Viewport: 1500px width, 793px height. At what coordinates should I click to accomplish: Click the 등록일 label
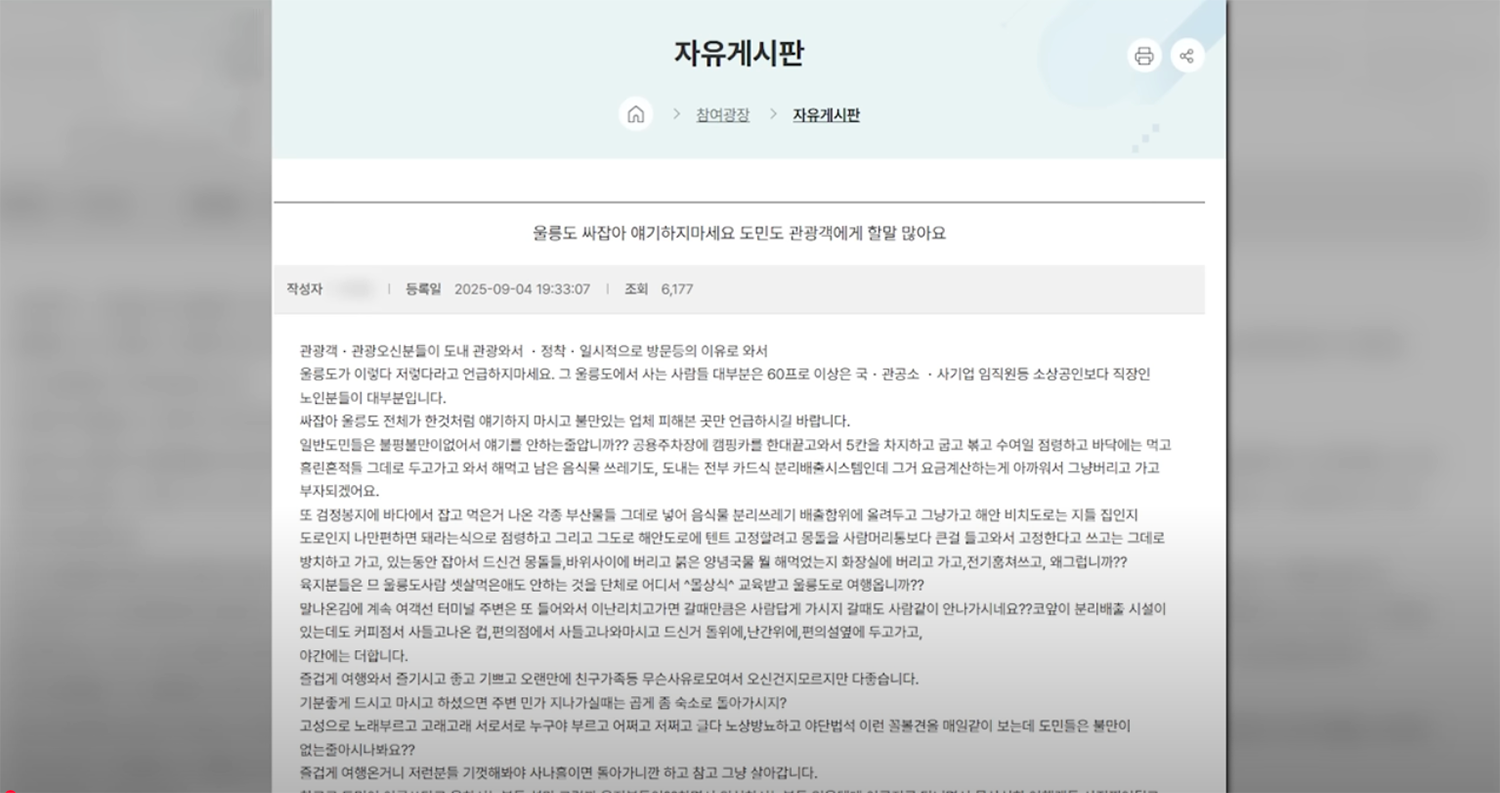click(423, 289)
